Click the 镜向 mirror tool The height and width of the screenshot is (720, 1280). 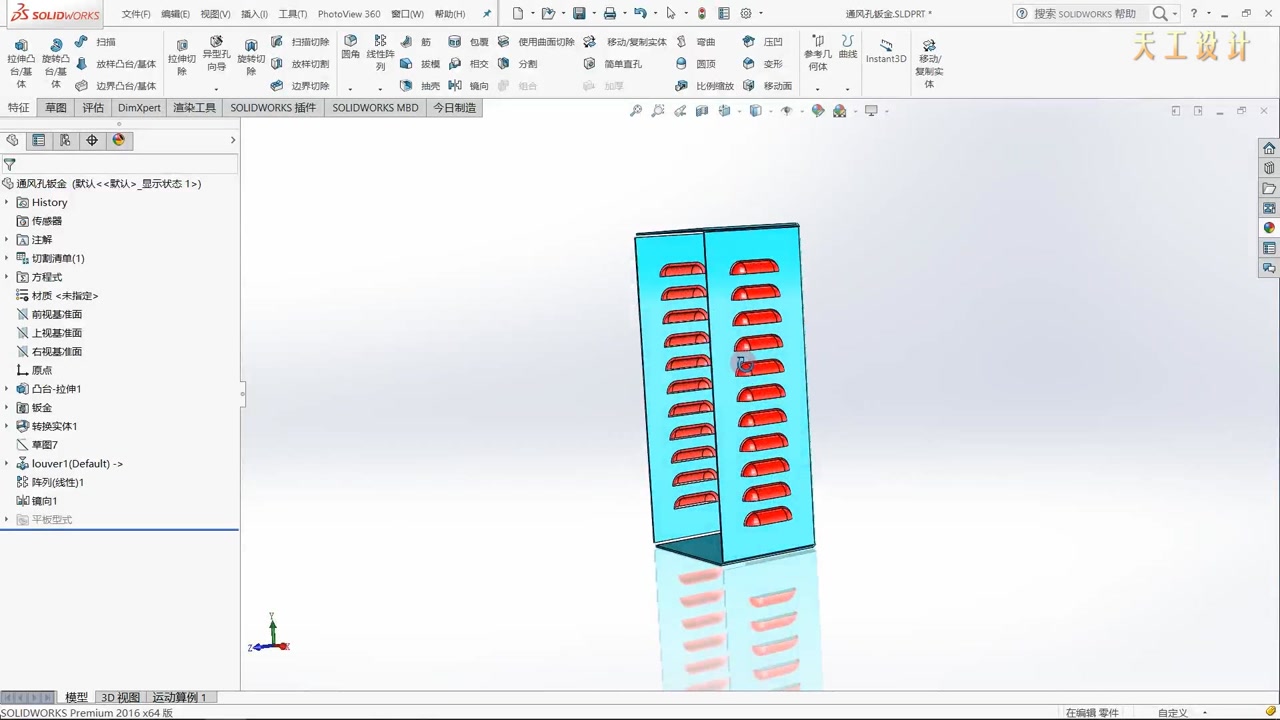(x=469, y=86)
